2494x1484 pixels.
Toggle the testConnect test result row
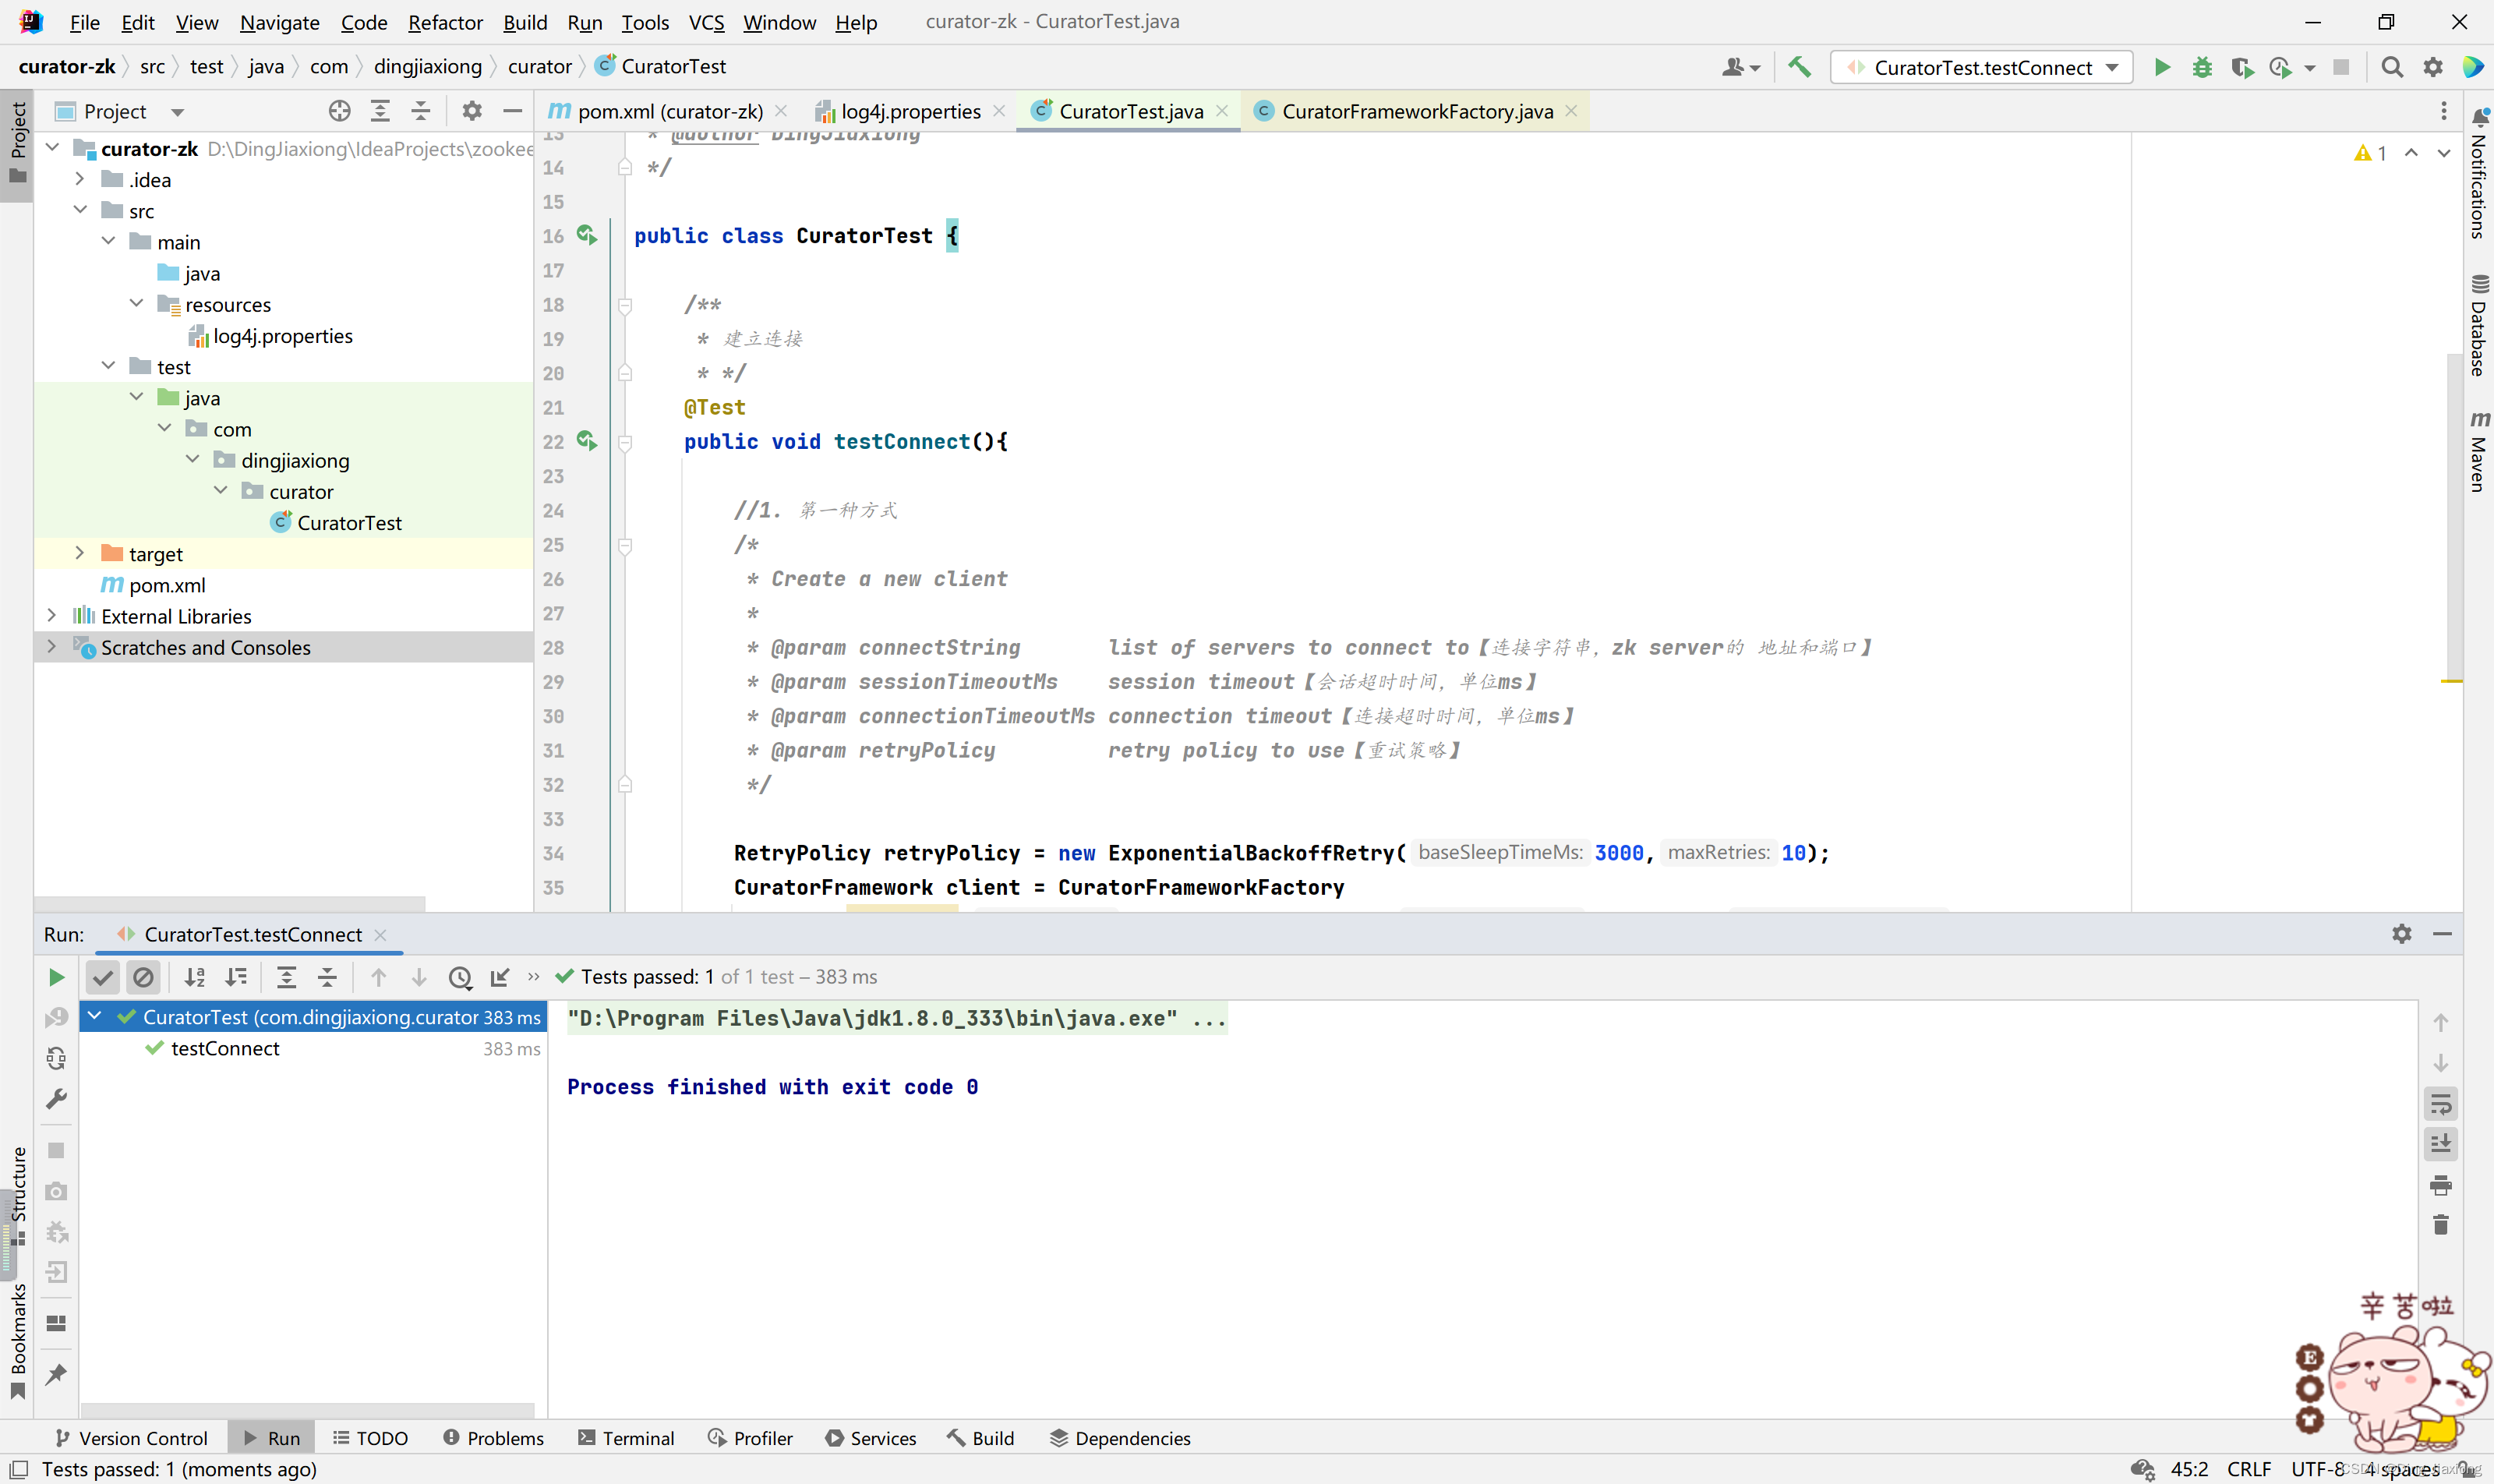coord(224,1048)
